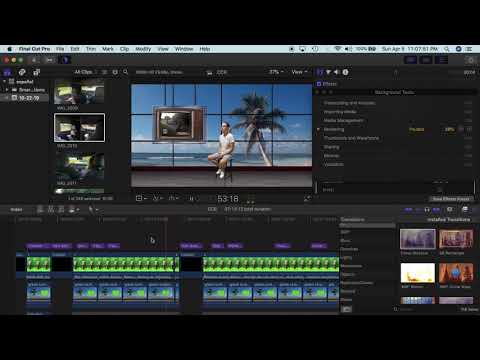This screenshot has height=360, width=480.
Task: Open the keyword editor key icon
Action: click(50, 60)
